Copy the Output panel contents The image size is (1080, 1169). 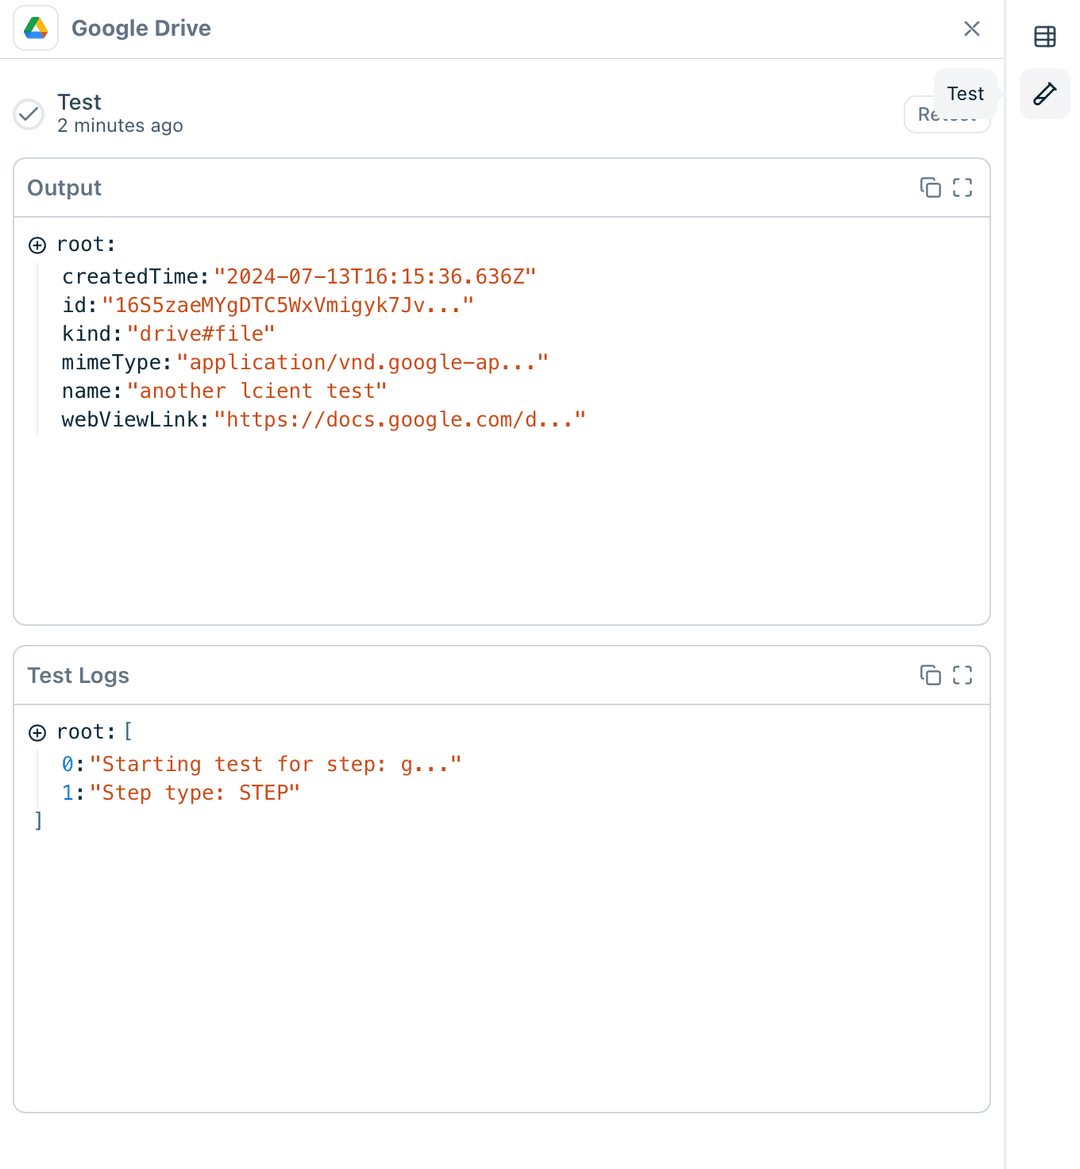coord(930,188)
